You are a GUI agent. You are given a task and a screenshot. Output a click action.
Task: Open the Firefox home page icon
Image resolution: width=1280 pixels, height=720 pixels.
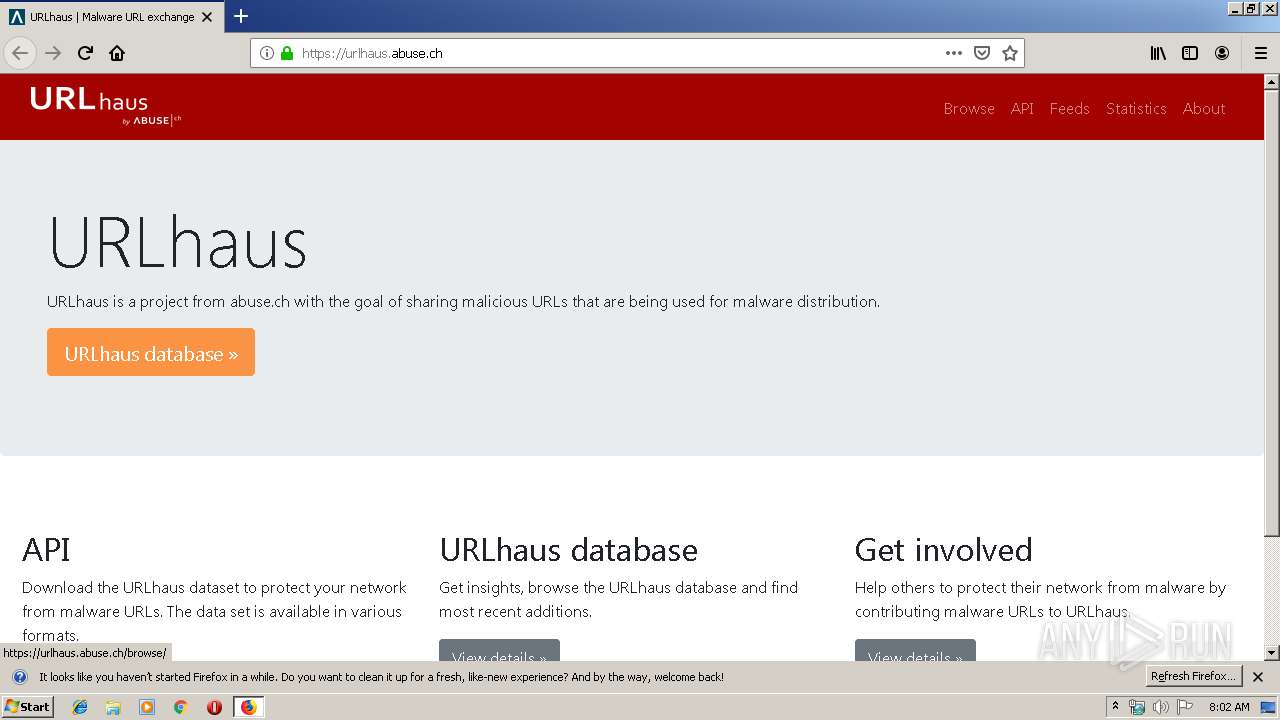click(x=117, y=53)
